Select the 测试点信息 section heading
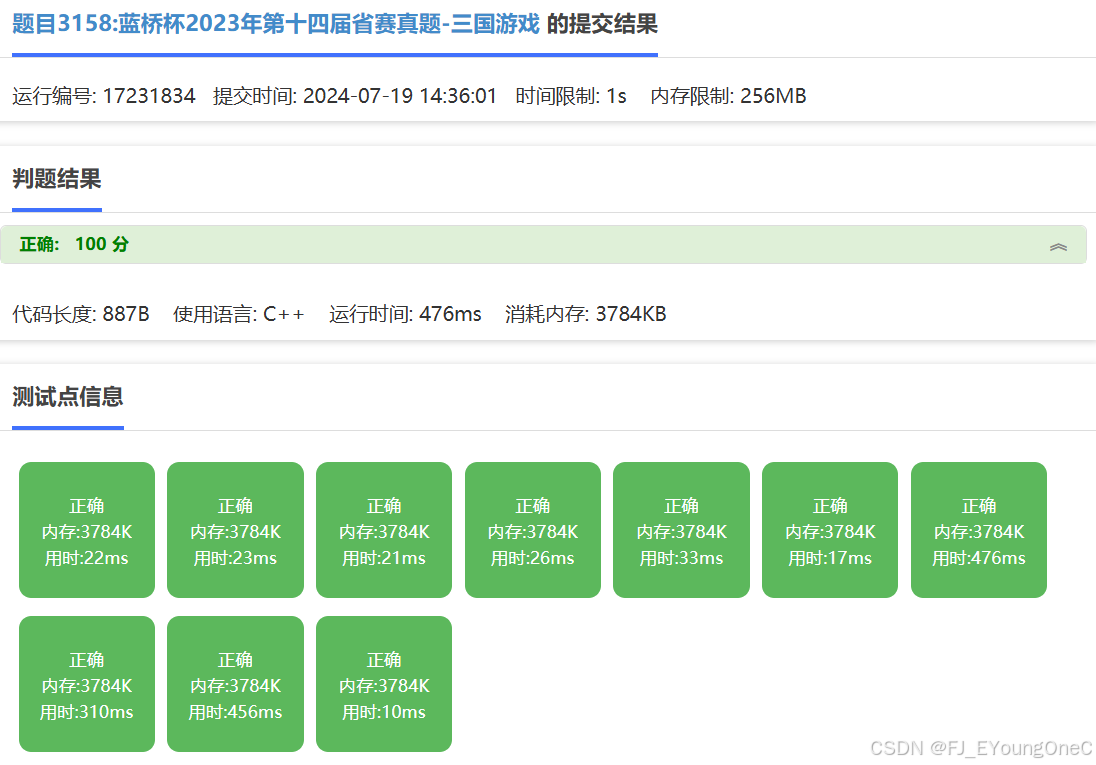The height and width of the screenshot is (765, 1096). click(68, 397)
